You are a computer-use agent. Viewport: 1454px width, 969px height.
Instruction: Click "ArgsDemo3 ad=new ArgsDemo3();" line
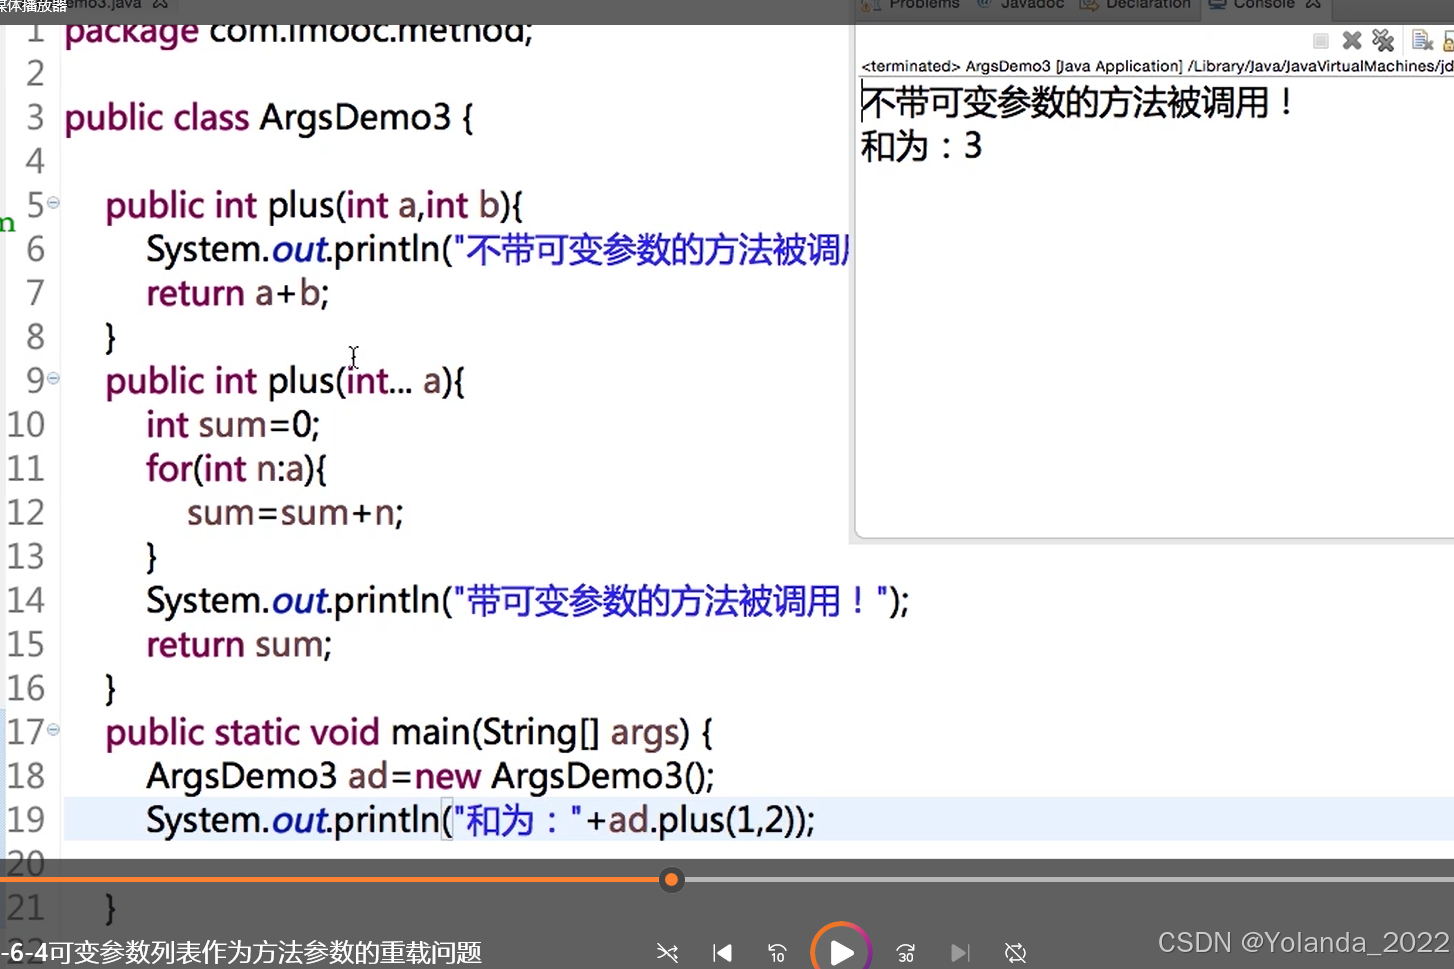[x=430, y=777]
